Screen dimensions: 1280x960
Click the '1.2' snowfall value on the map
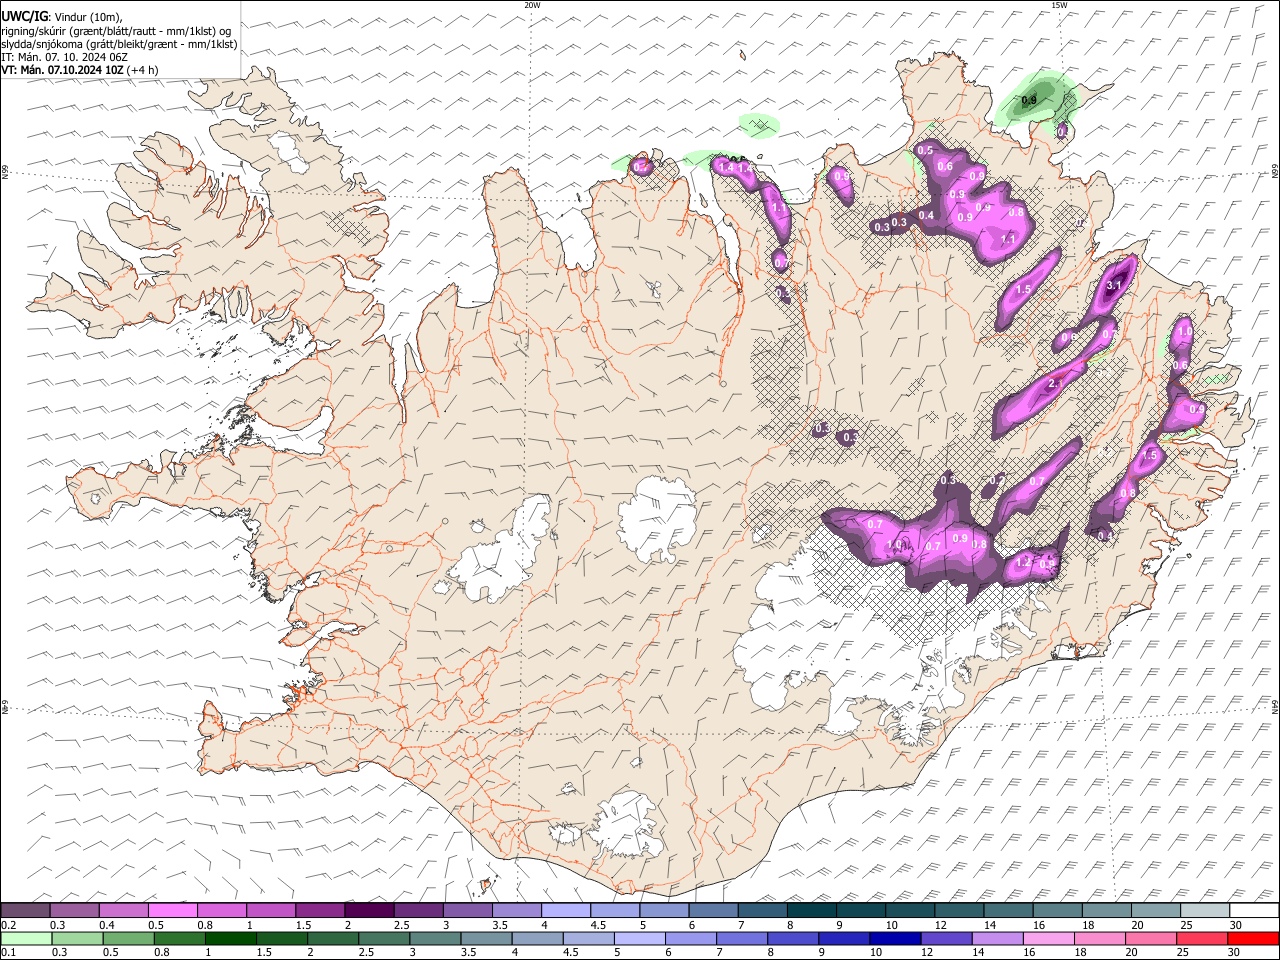pyautogui.click(x=1023, y=563)
